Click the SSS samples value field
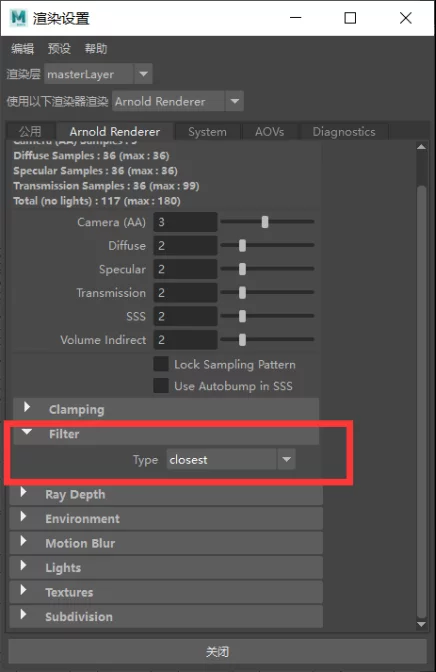Screen dimensions: 436x672 (x=185, y=316)
